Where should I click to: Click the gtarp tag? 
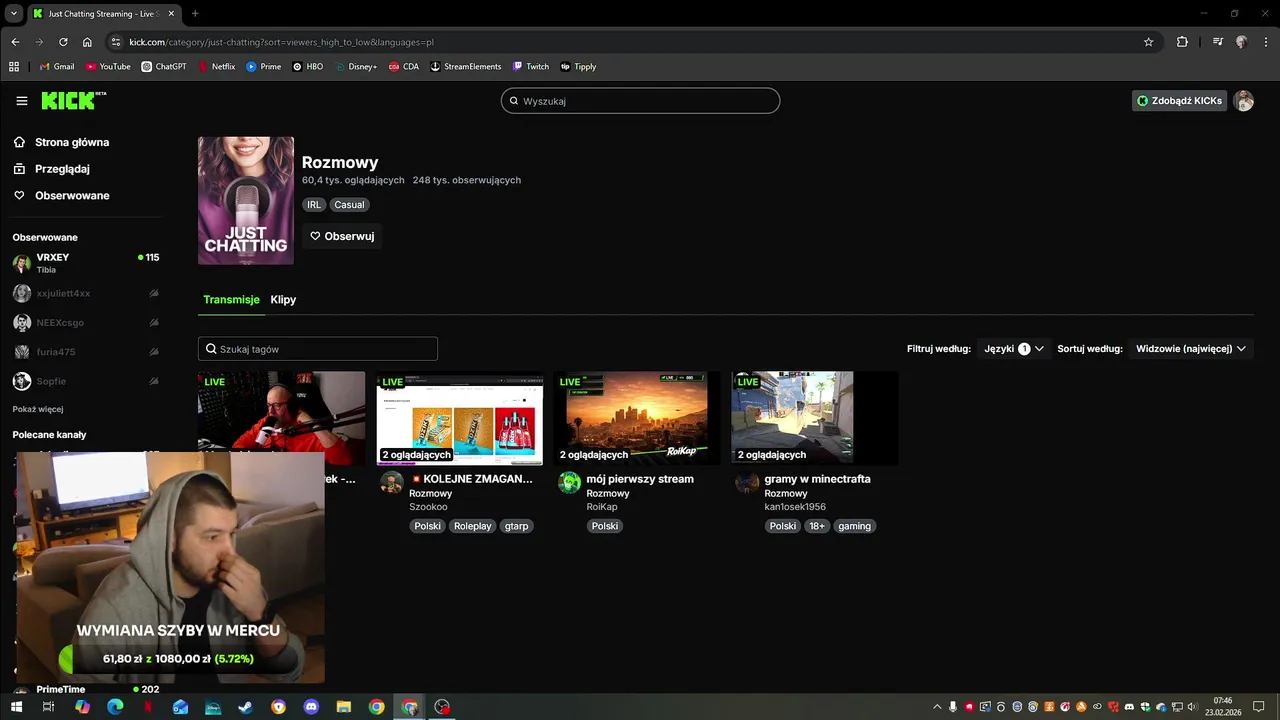coord(516,526)
